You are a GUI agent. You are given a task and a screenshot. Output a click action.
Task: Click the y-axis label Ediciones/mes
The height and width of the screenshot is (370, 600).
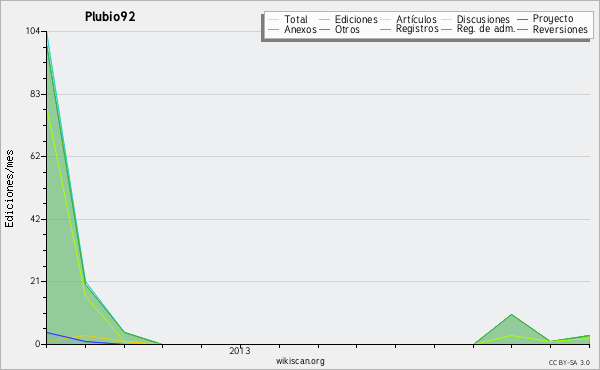point(9,189)
